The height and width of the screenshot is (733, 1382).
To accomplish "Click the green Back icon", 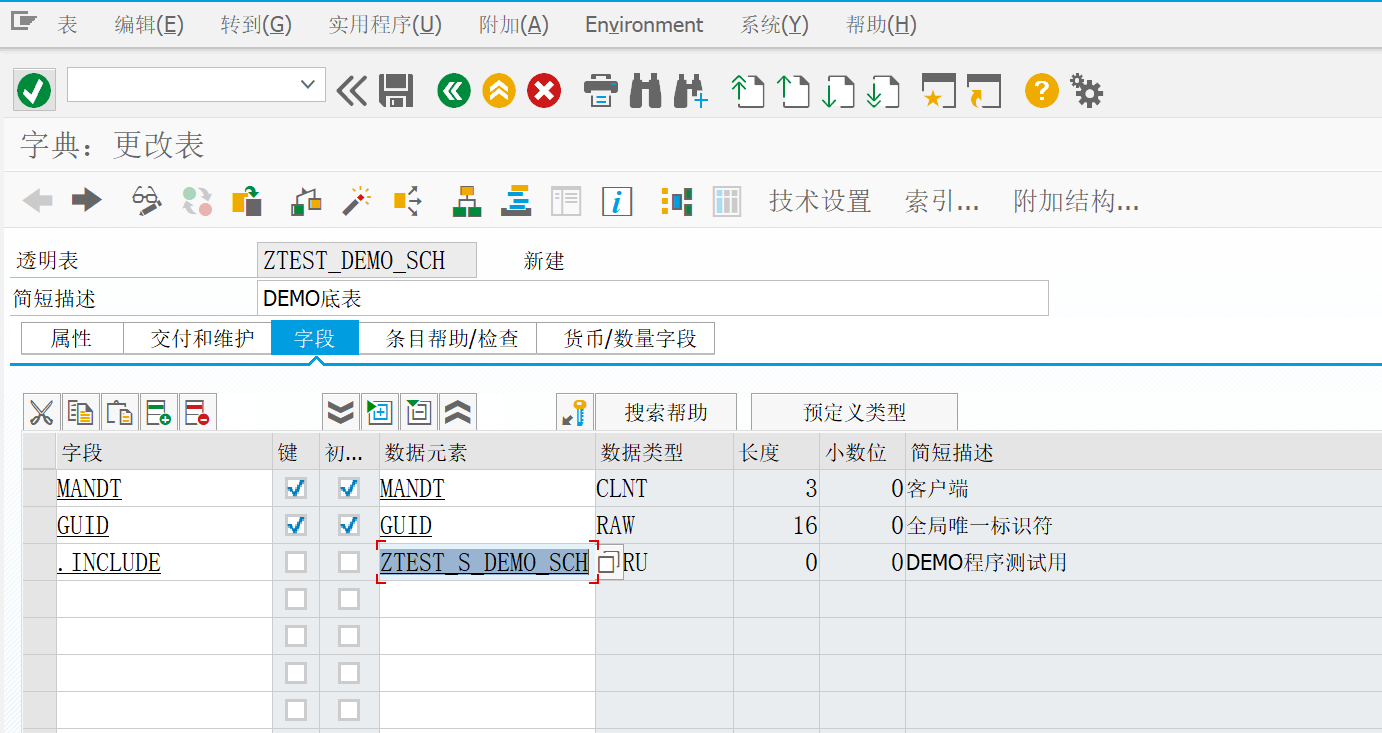I will click(454, 92).
